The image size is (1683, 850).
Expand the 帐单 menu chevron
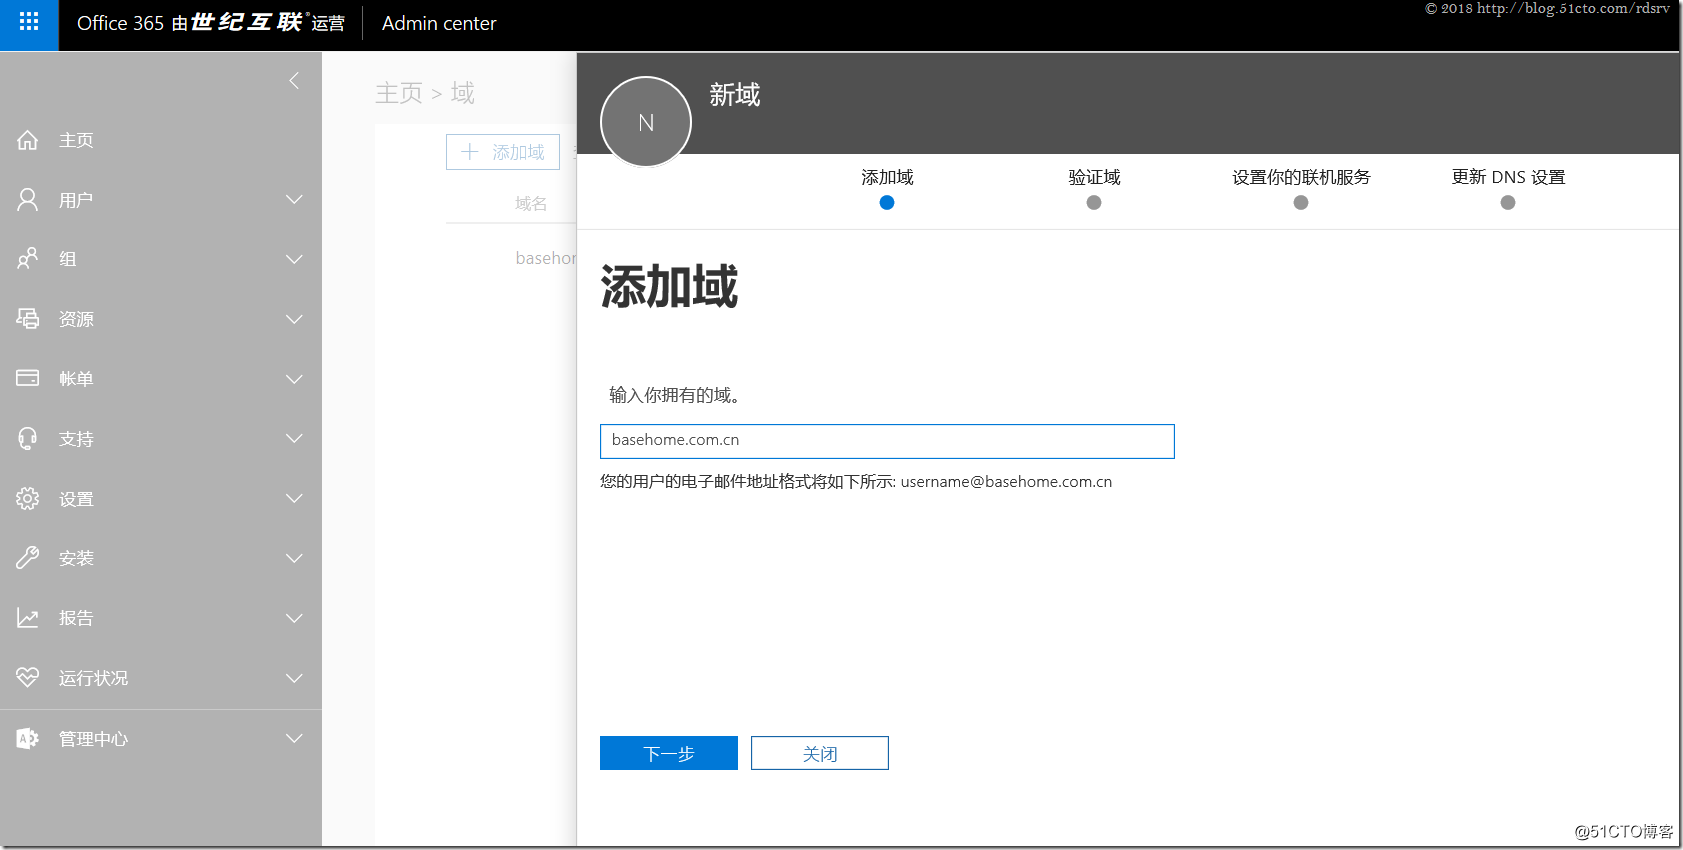(294, 379)
